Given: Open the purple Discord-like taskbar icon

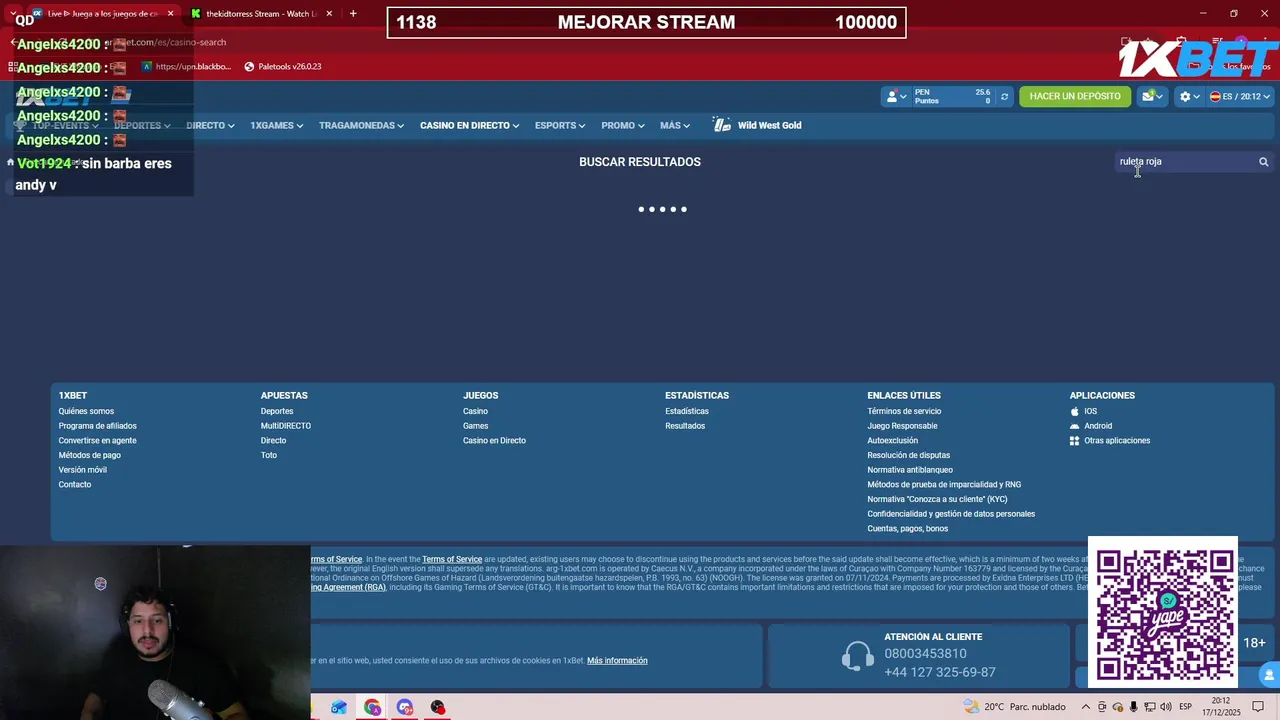Looking at the screenshot, I should (x=405, y=707).
